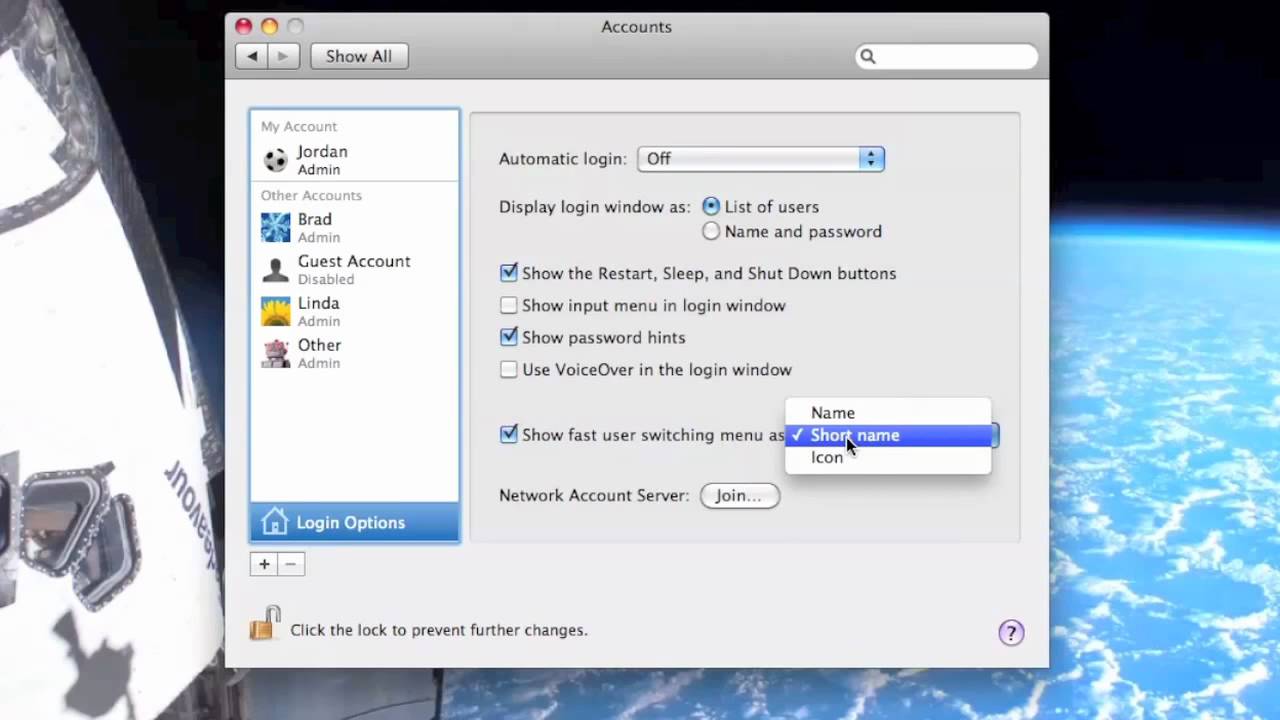
Task: Click the Guest Account silhouette icon
Action: (275, 270)
